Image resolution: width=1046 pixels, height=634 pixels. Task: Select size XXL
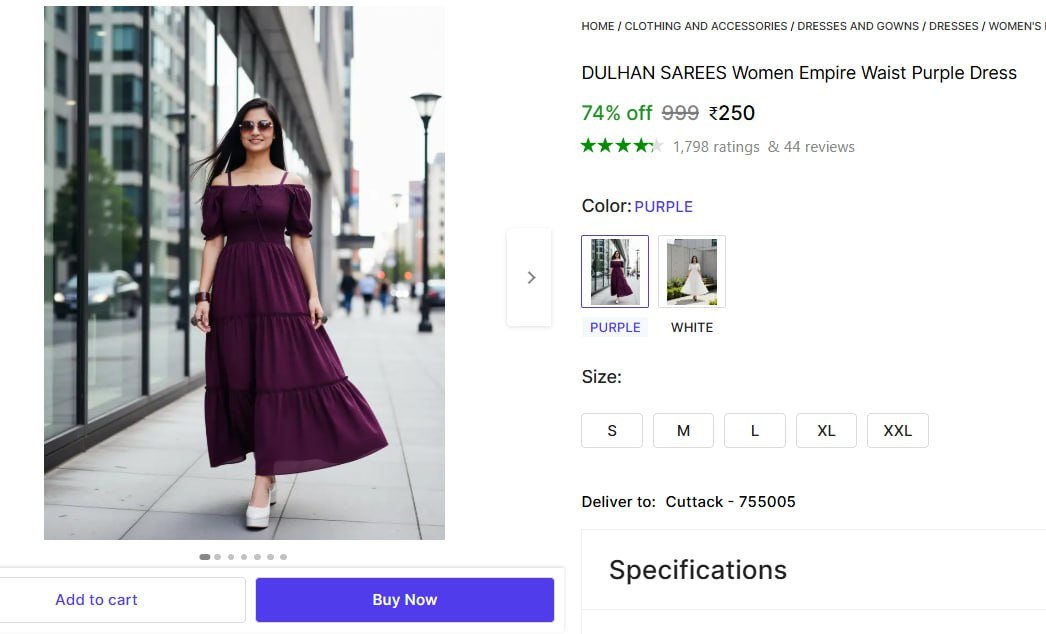[897, 430]
